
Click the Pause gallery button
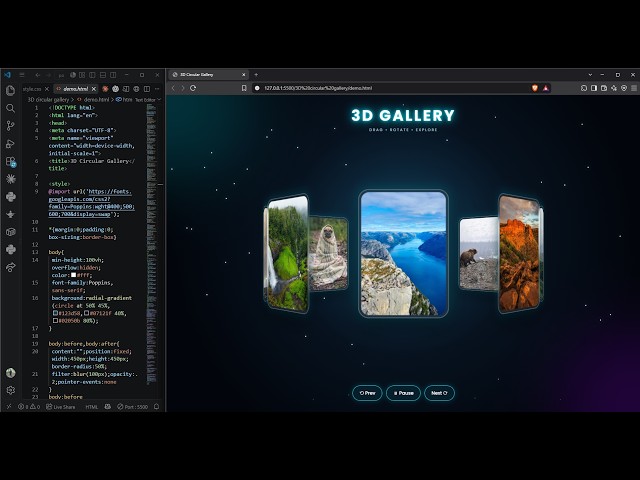403,393
